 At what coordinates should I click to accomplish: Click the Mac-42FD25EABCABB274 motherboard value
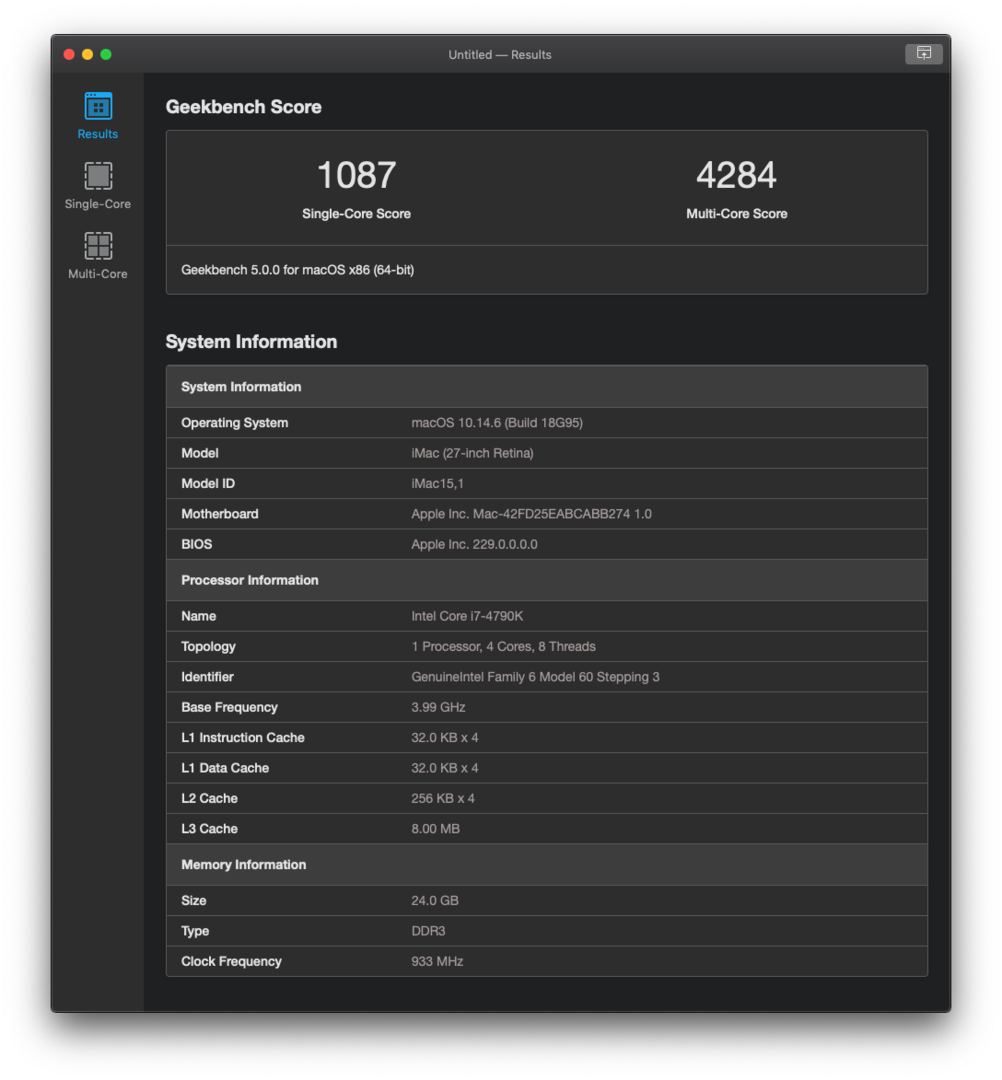531,514
